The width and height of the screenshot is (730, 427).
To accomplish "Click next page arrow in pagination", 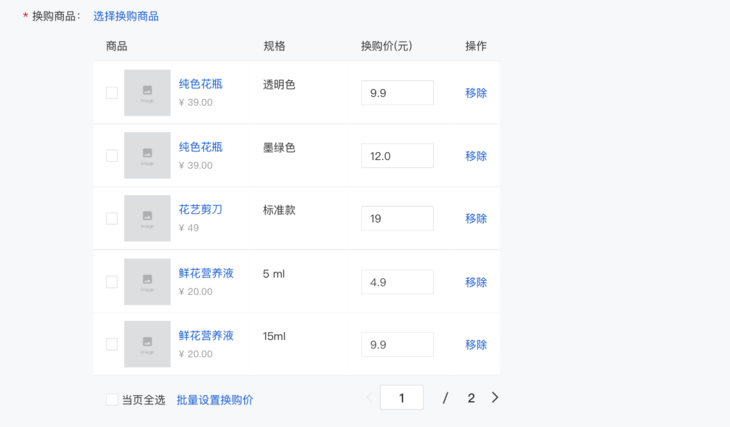I will click(x=495, y=398).
